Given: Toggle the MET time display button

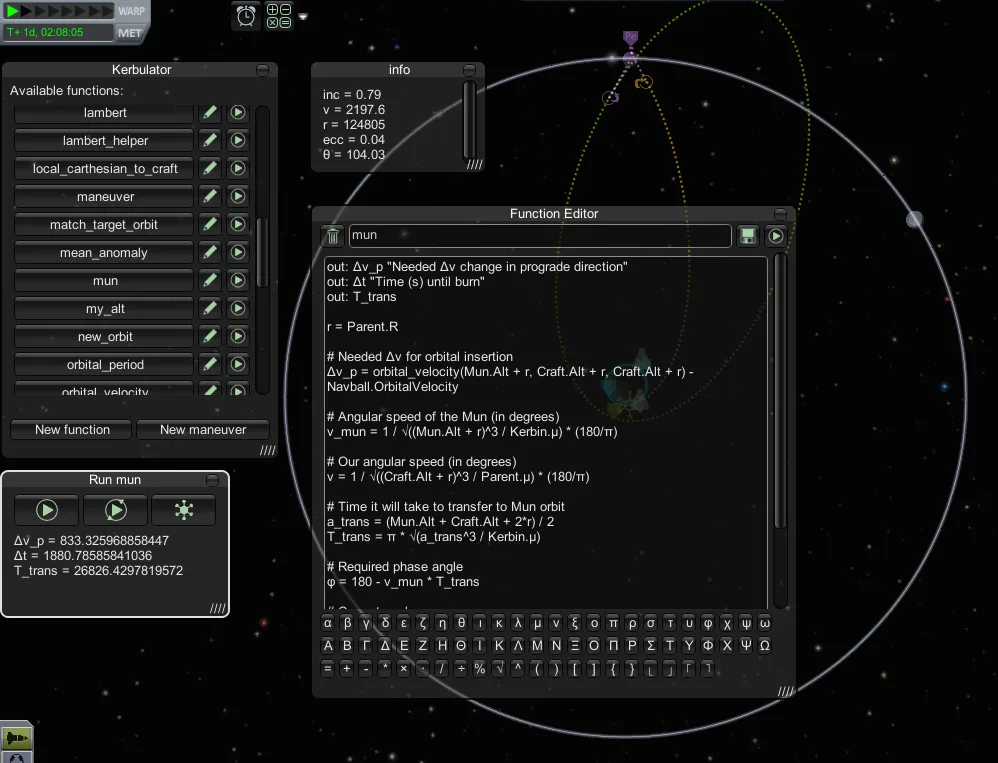Looking at the screenshot, I should [x=130, y=33].
